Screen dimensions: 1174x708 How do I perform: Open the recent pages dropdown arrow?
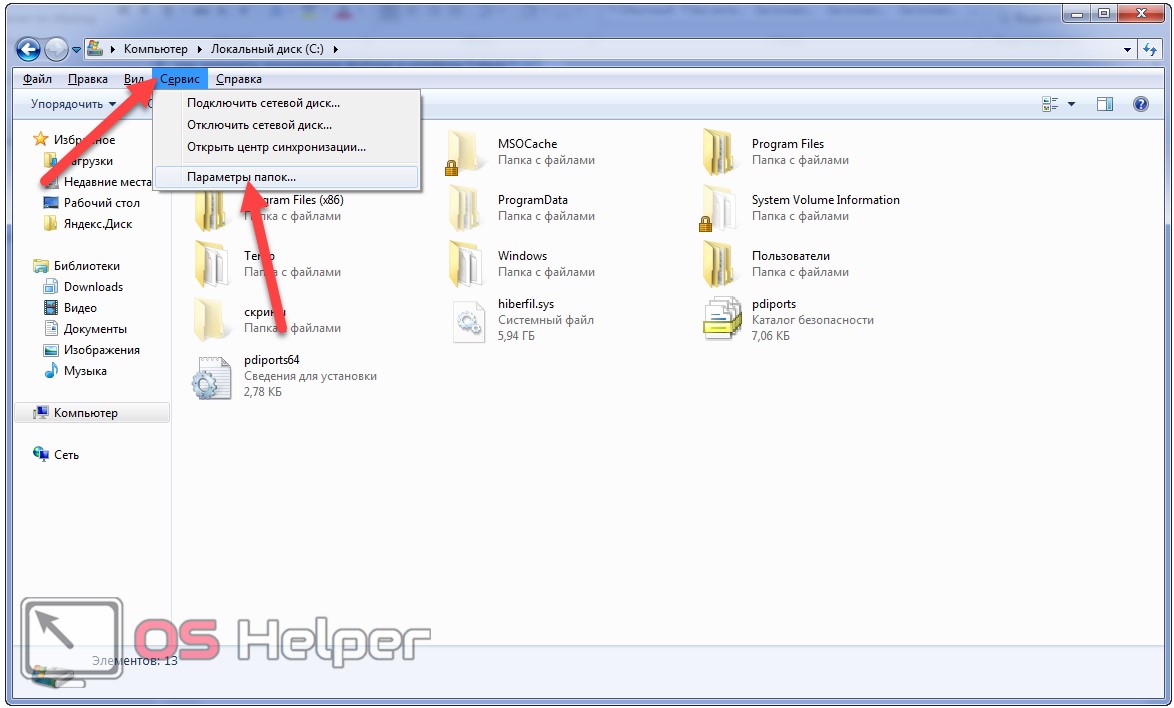tap(76, 50)
